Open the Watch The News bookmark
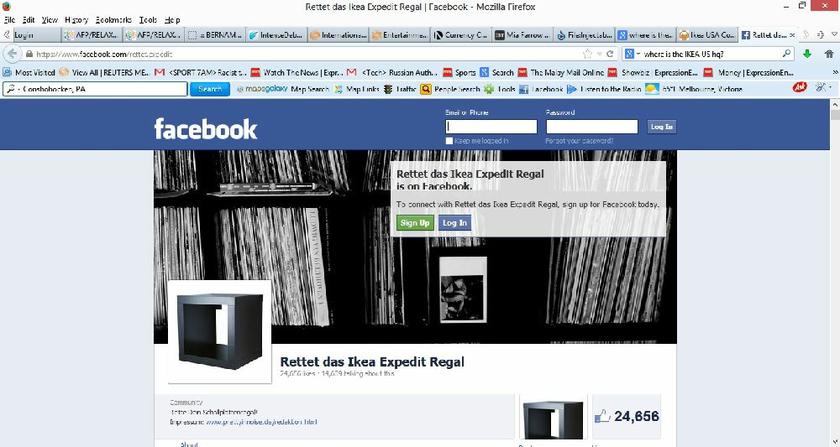 point(296,72)
